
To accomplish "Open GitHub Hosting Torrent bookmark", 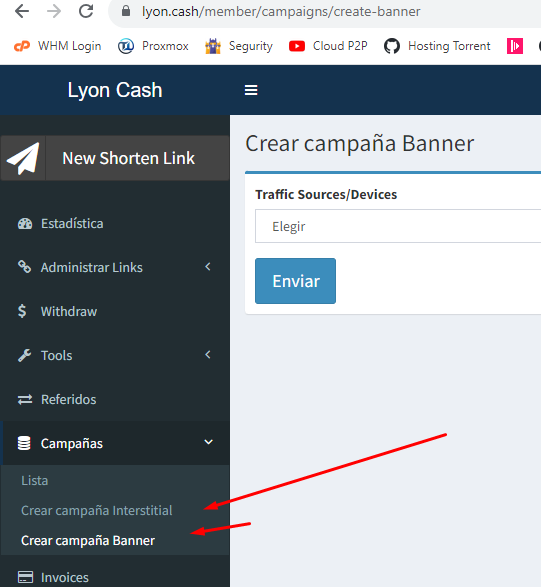I will coord(437,46).
